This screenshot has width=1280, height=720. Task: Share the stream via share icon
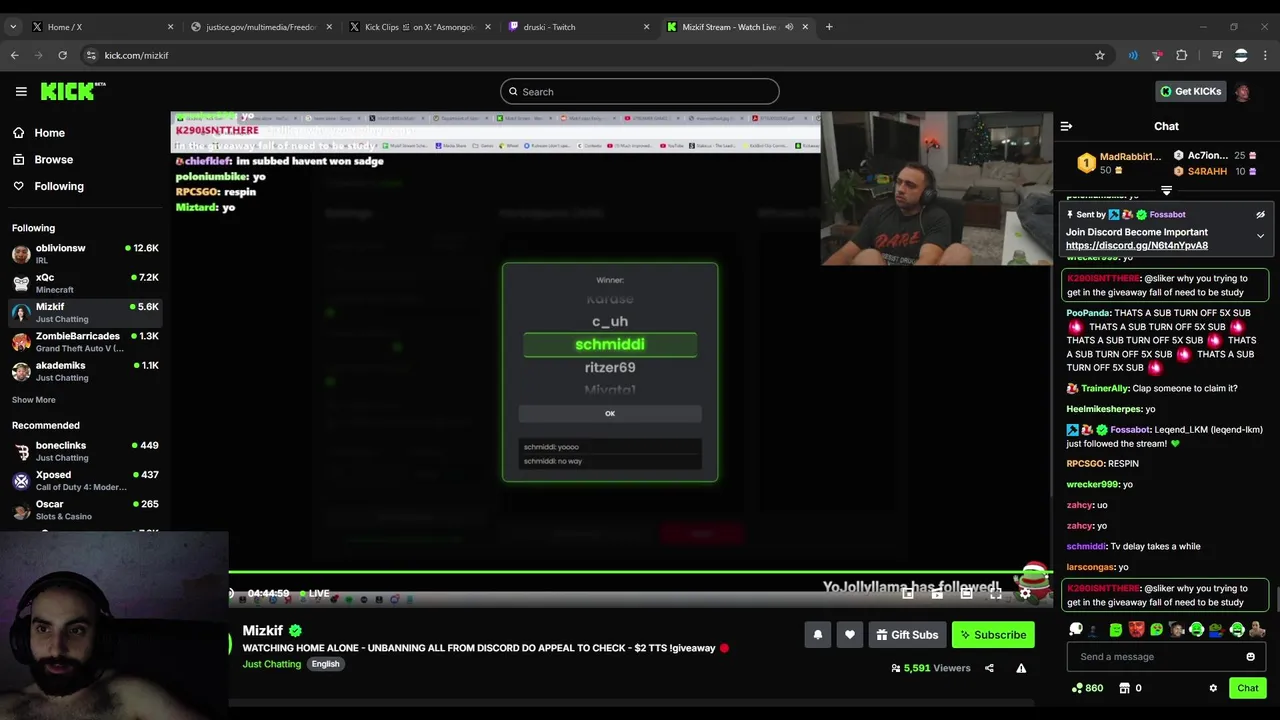click(989, 668)
